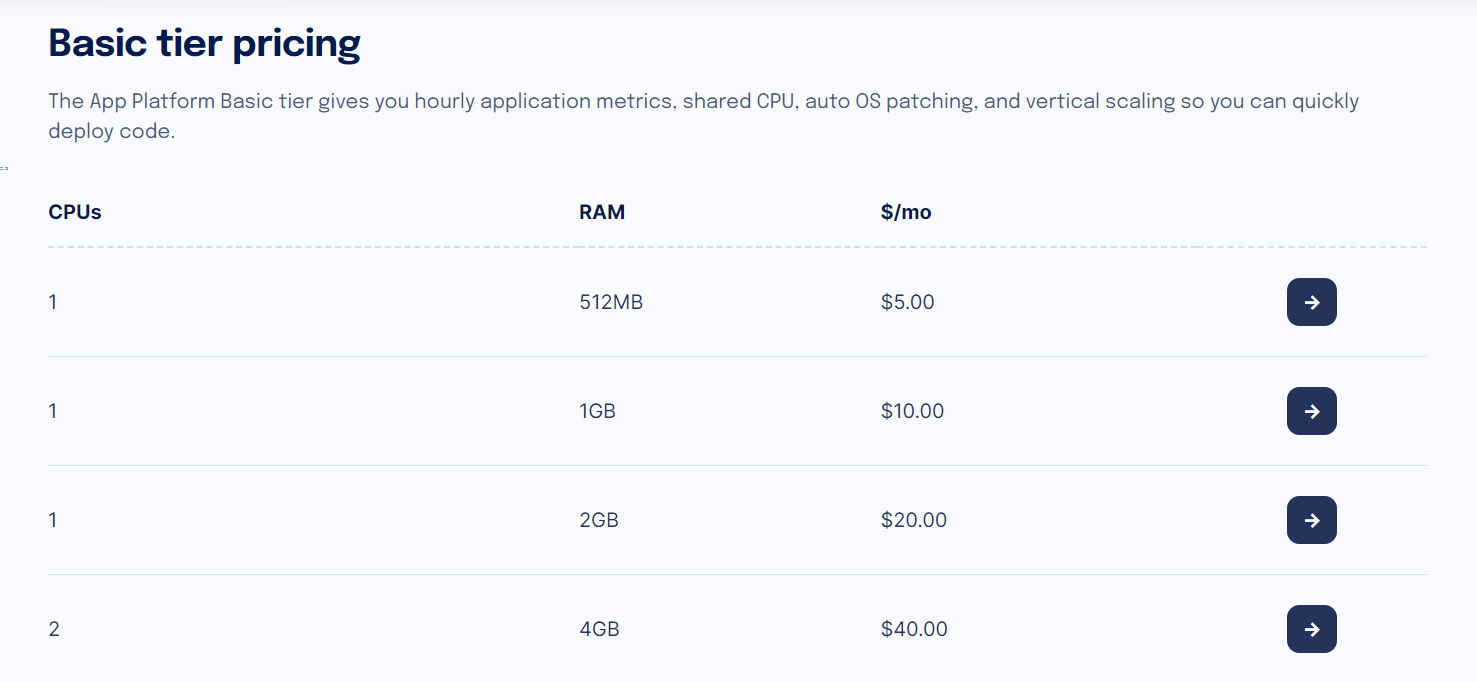Screen dimensions: 1477x682
Task: Click the CPUs column header
Action: pos(75,212)
